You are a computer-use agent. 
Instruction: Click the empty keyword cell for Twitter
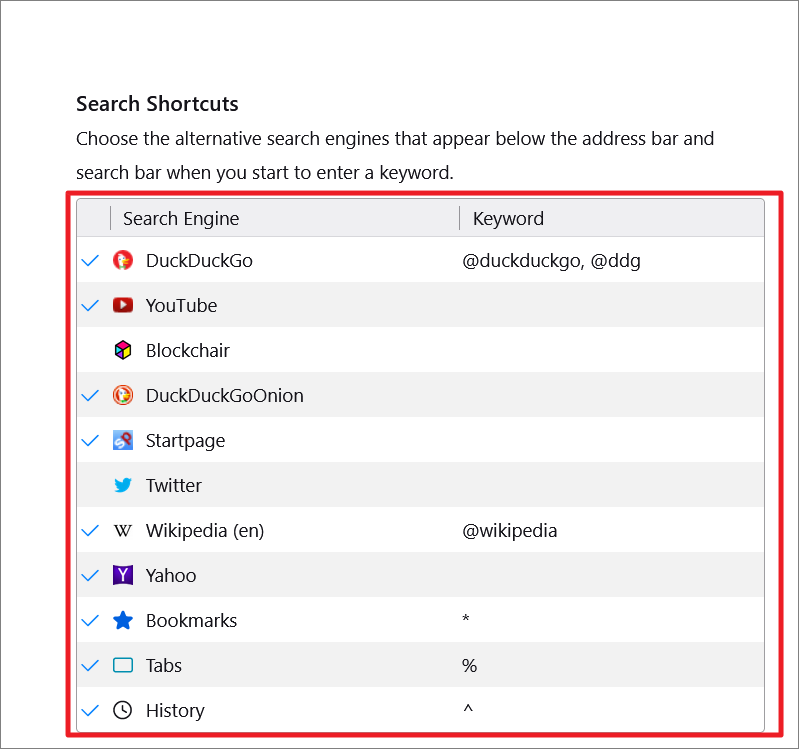pyautogui.click(x=611, y=485)
